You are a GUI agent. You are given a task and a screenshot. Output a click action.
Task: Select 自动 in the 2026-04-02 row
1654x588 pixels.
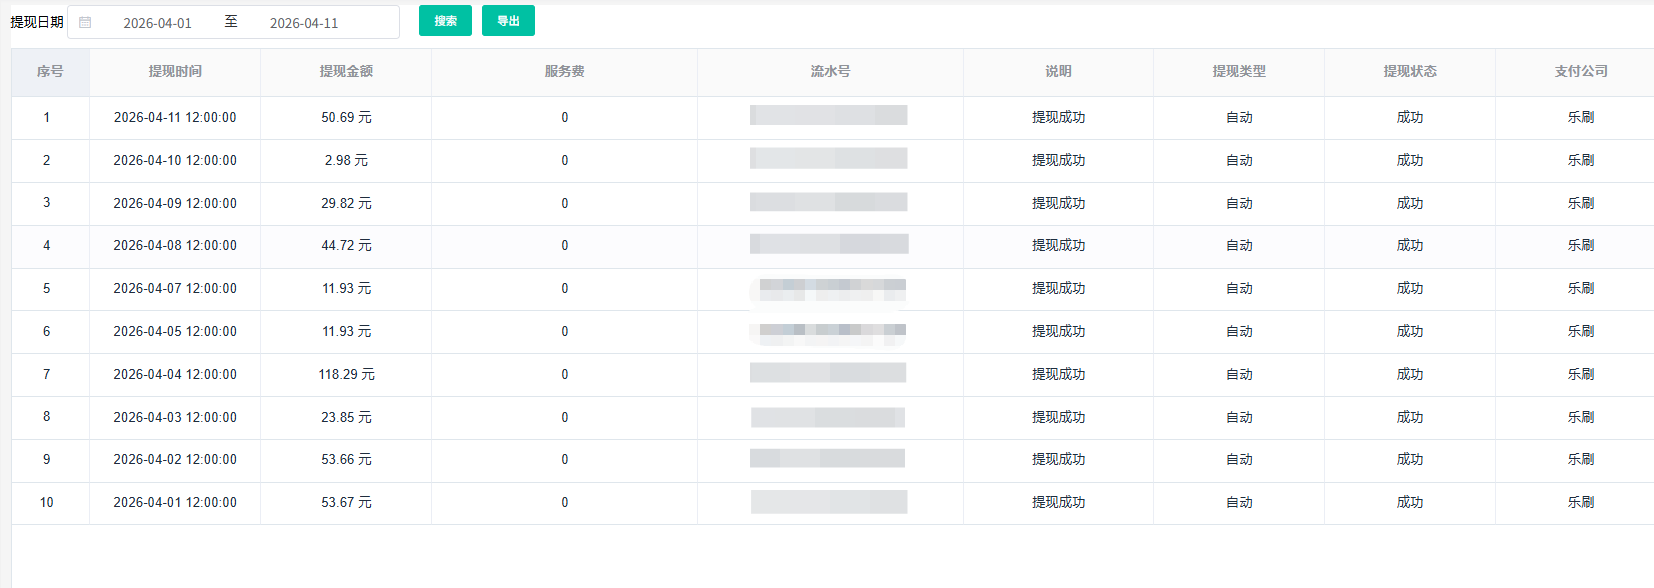point(1239,460)
